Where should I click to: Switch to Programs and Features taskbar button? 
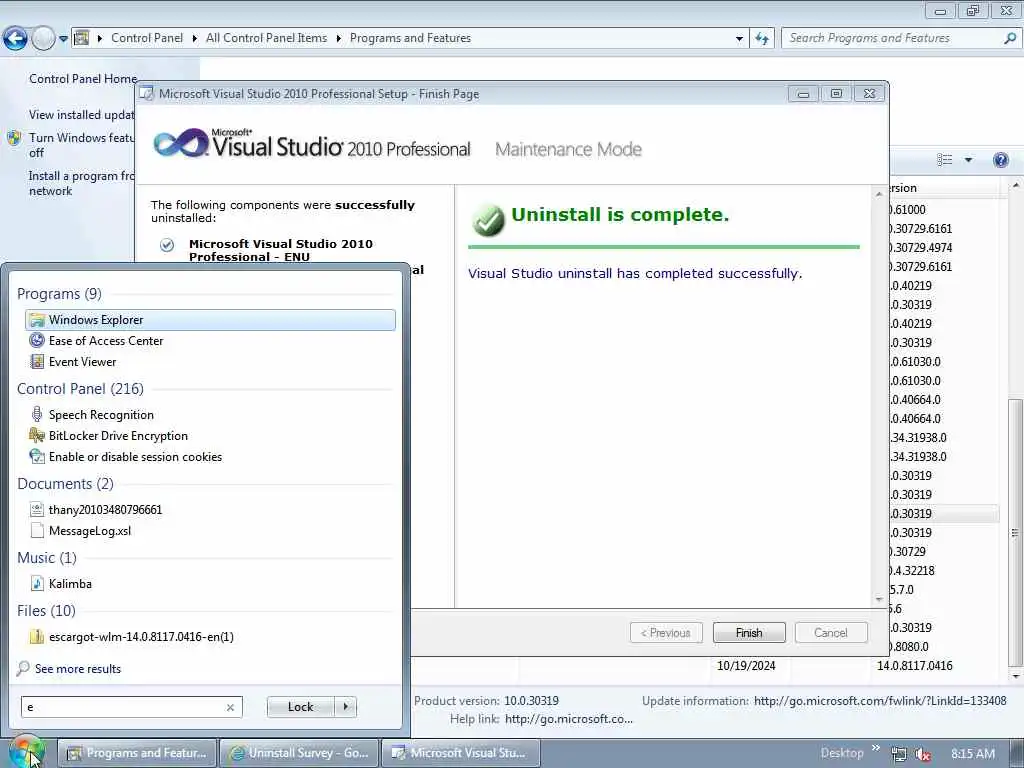(137, 753)
